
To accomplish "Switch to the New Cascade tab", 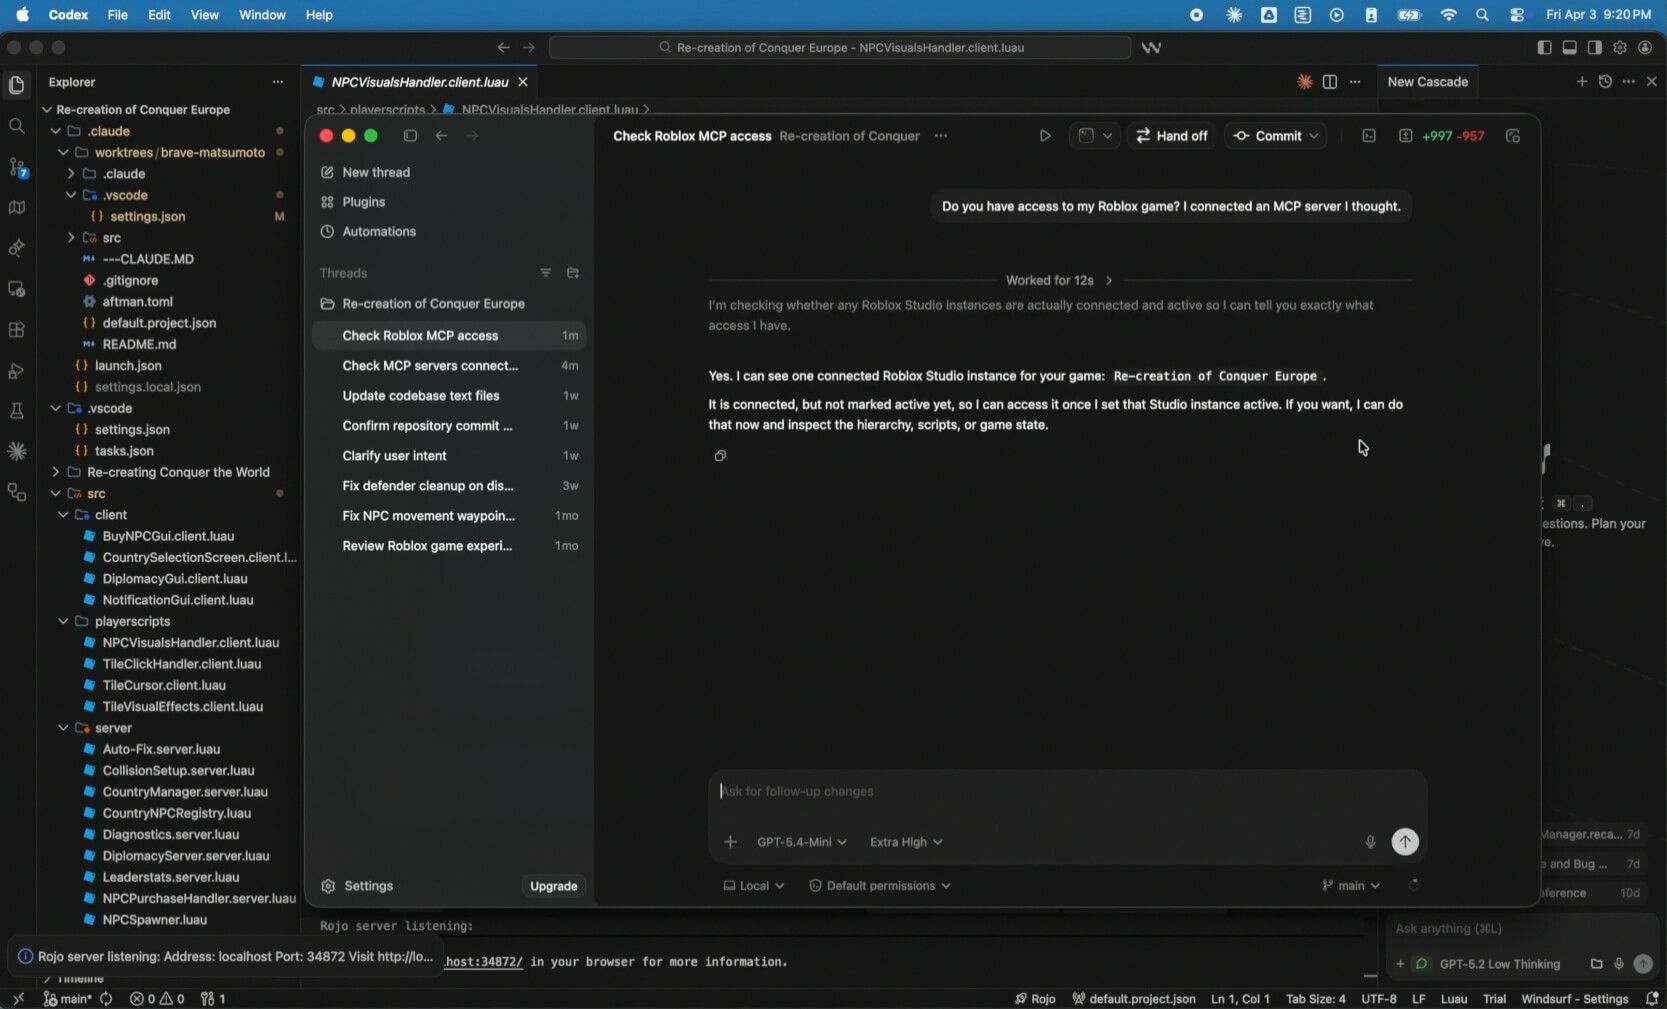I will (x=1428, y=82).
